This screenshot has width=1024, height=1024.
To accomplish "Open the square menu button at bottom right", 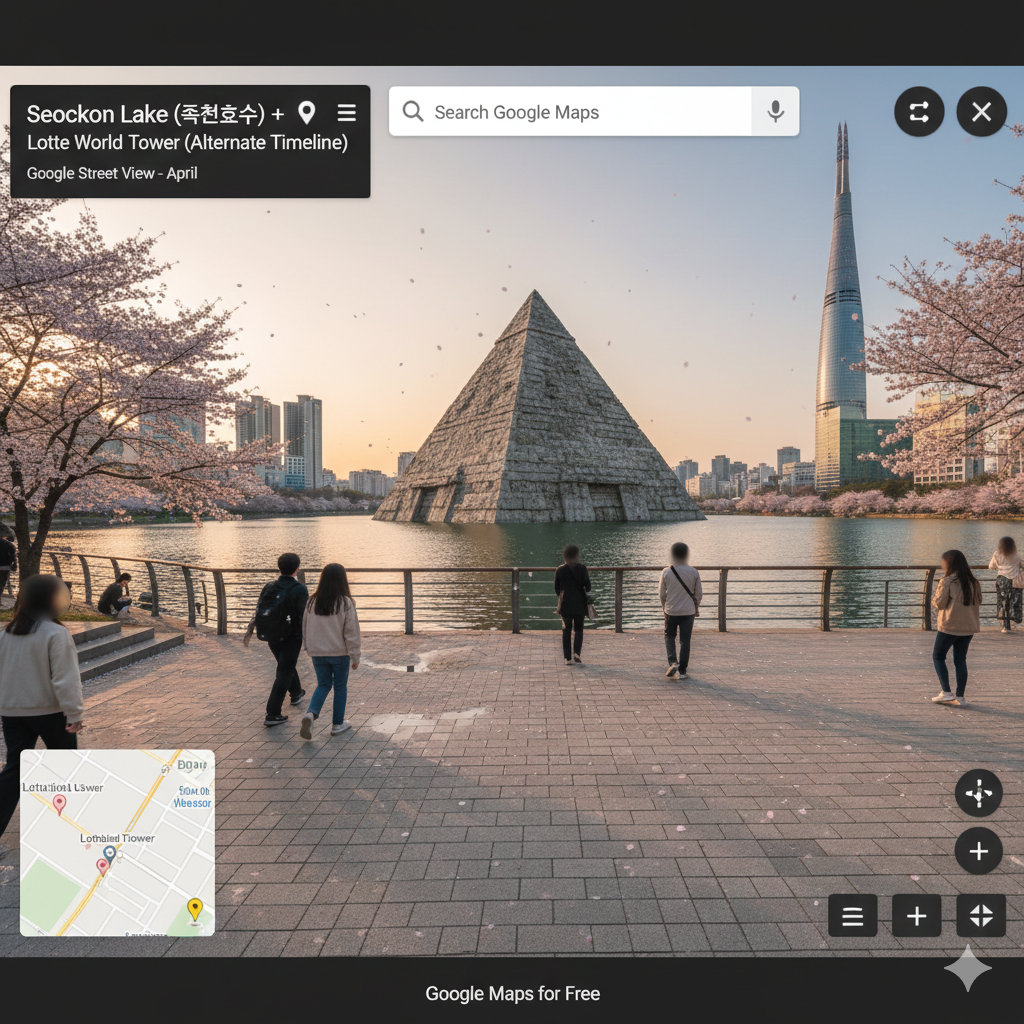I will 852,915.
